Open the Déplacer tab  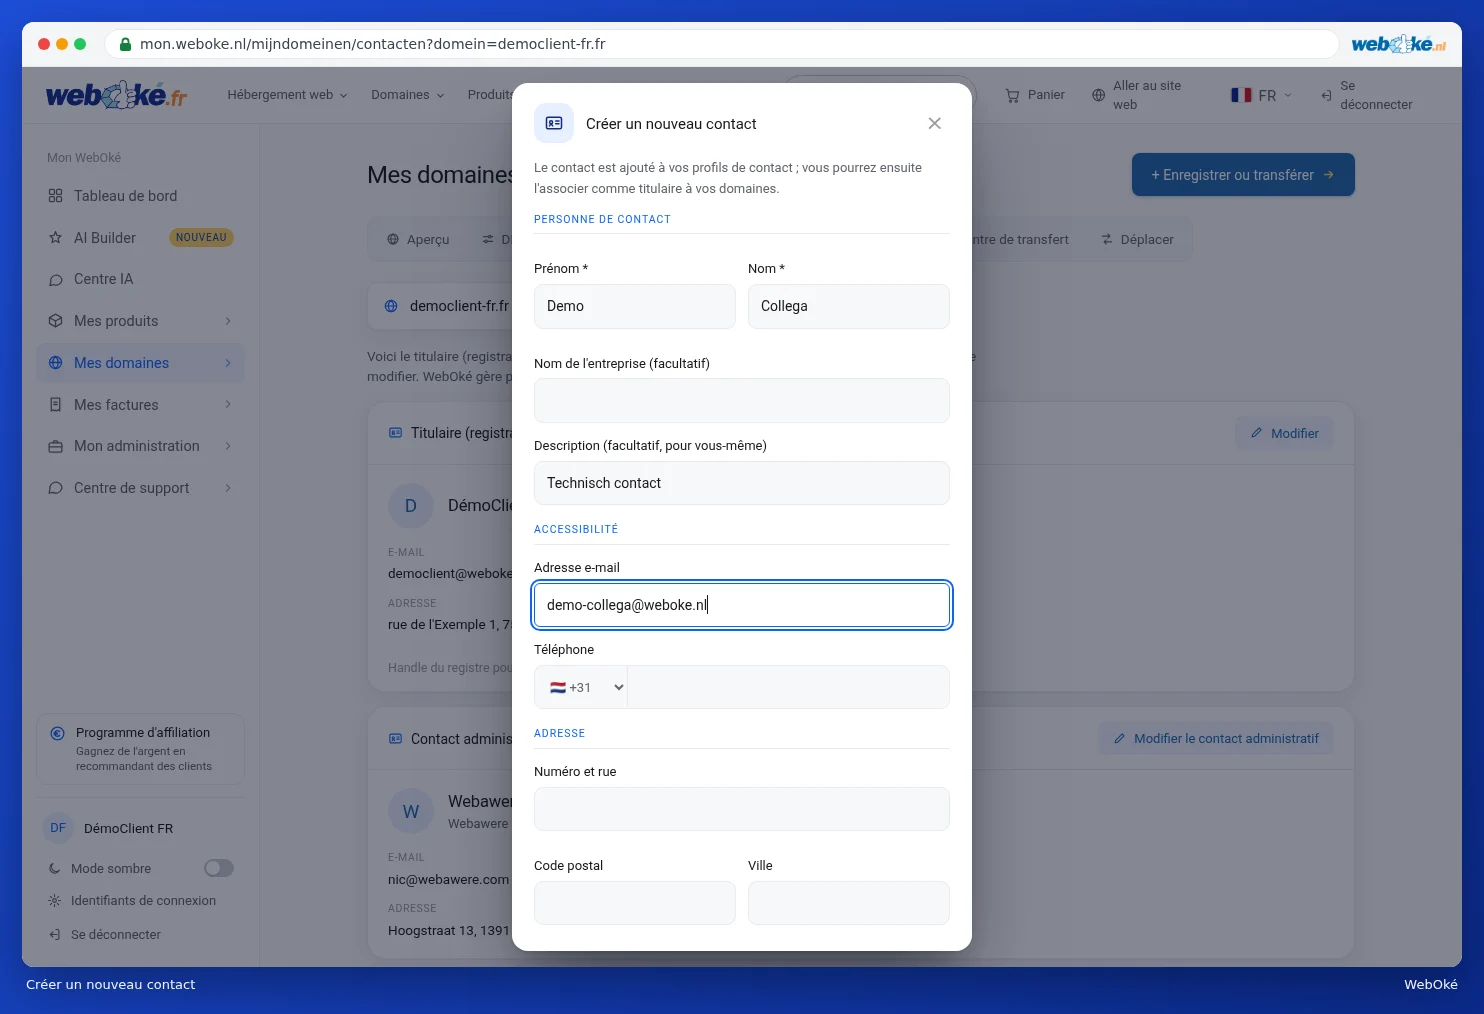[x=1137, y=240]
